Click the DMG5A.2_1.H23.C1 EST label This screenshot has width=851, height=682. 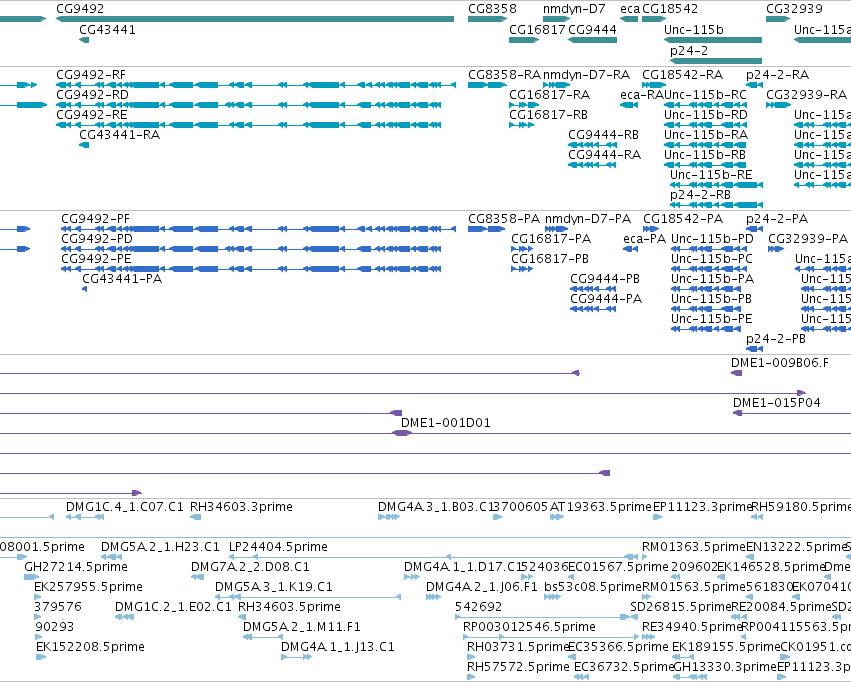coord(160,547)
